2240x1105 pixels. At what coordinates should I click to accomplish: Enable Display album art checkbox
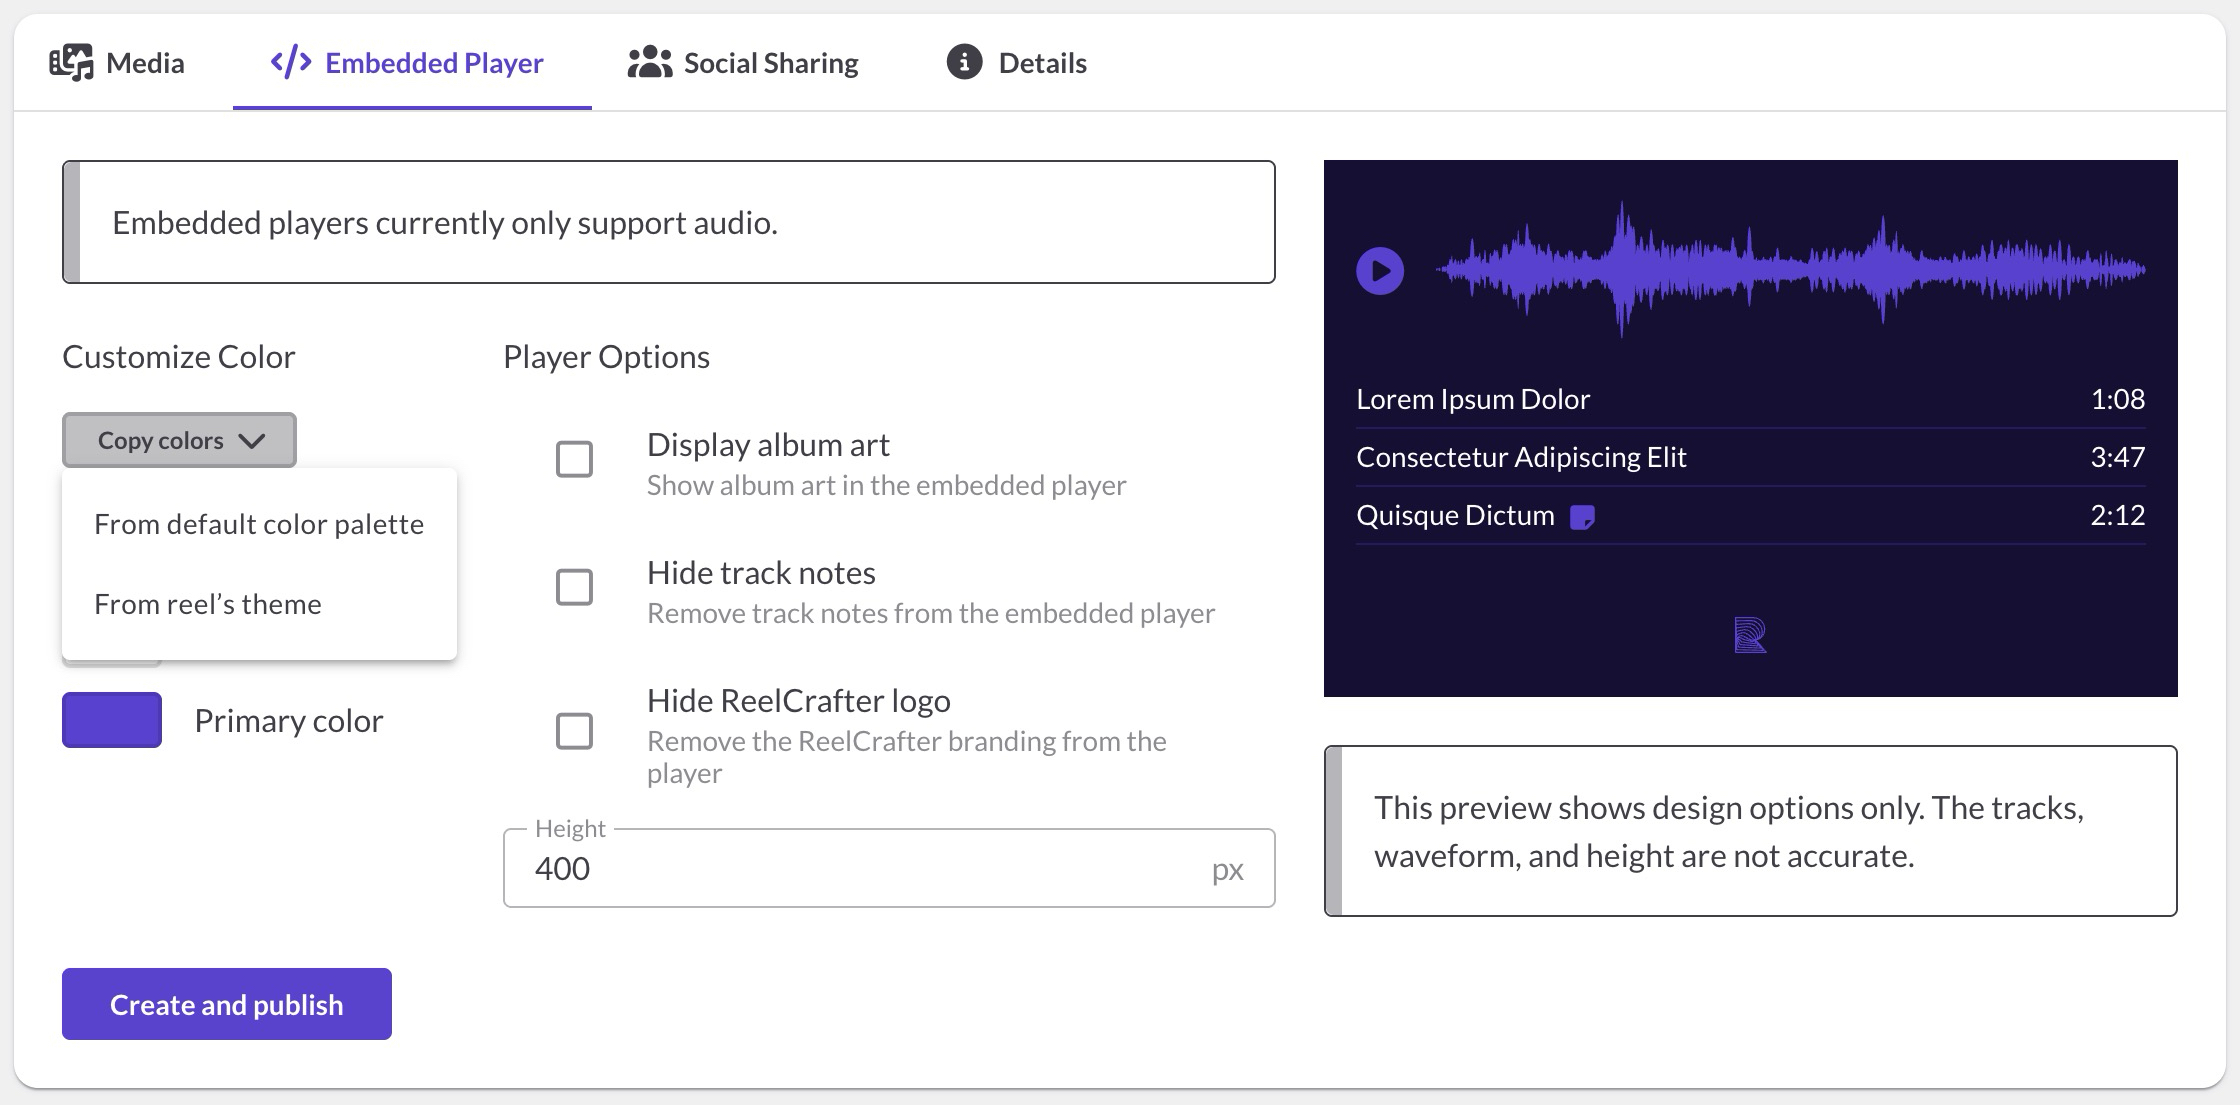click(574, 460)
